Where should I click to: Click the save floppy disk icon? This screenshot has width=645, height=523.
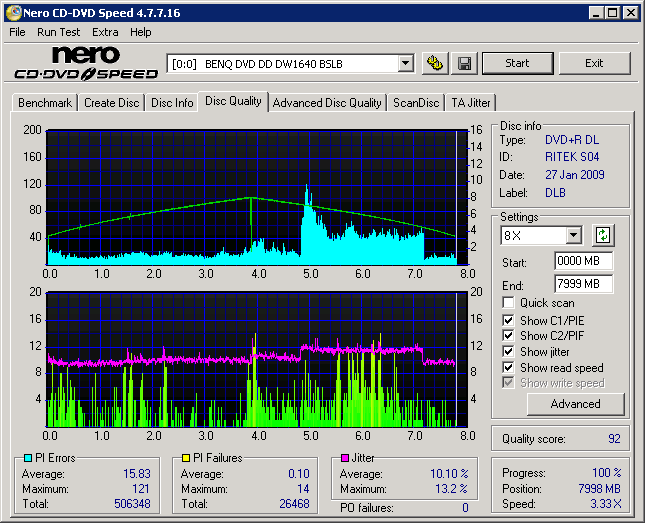pos(465,63)
